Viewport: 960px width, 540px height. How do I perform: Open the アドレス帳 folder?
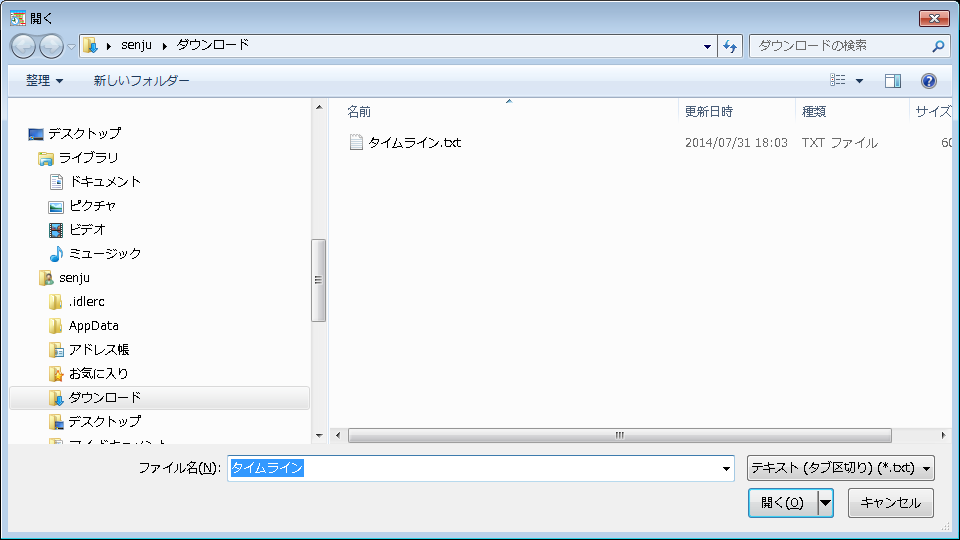[99, 350]
